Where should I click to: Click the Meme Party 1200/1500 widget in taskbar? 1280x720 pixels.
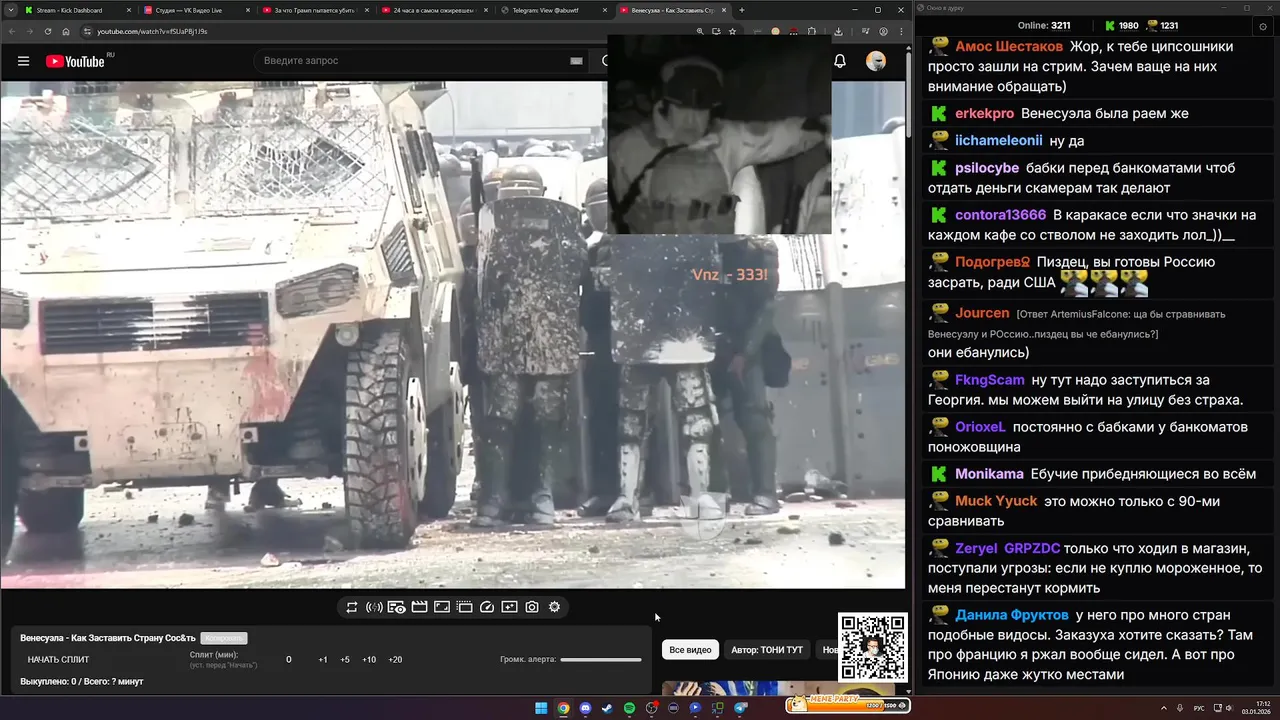point(847,704)
